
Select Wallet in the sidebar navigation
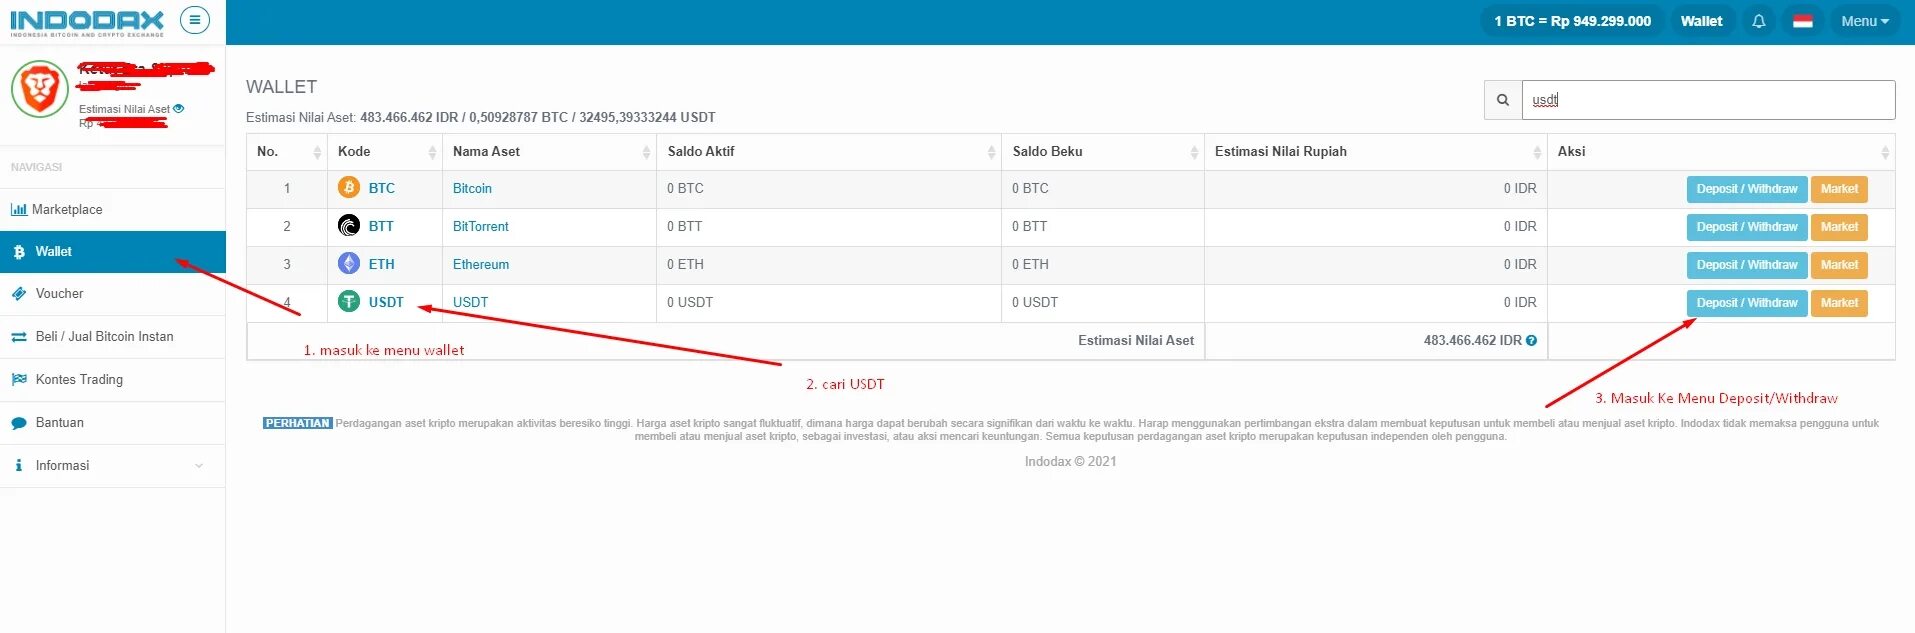pyautogui.click(x=112, y=252)
